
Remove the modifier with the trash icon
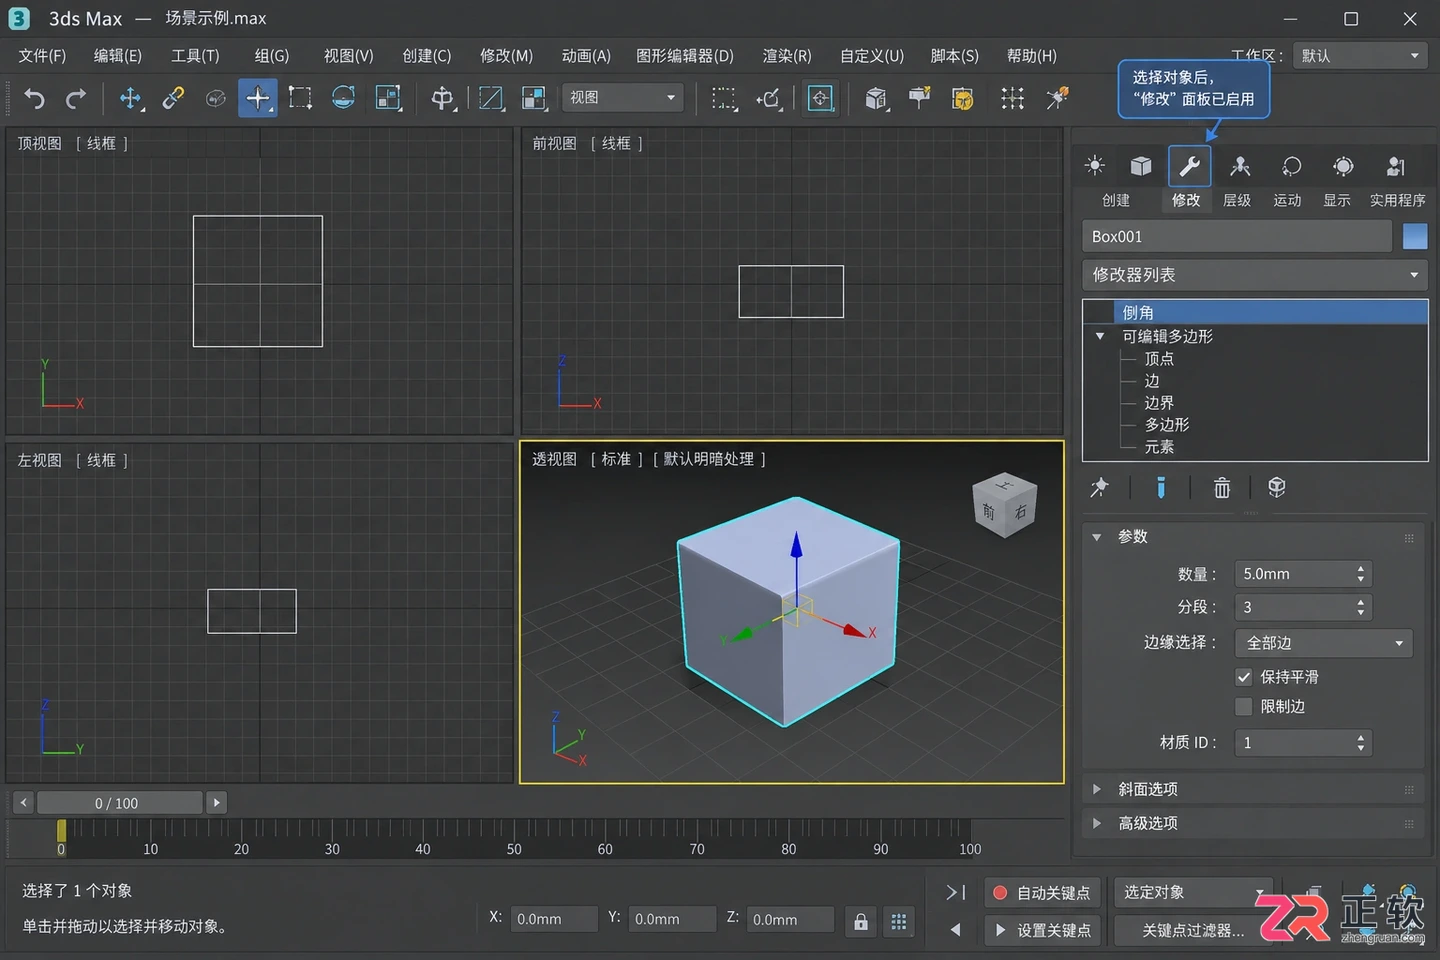pos(1222,487)
